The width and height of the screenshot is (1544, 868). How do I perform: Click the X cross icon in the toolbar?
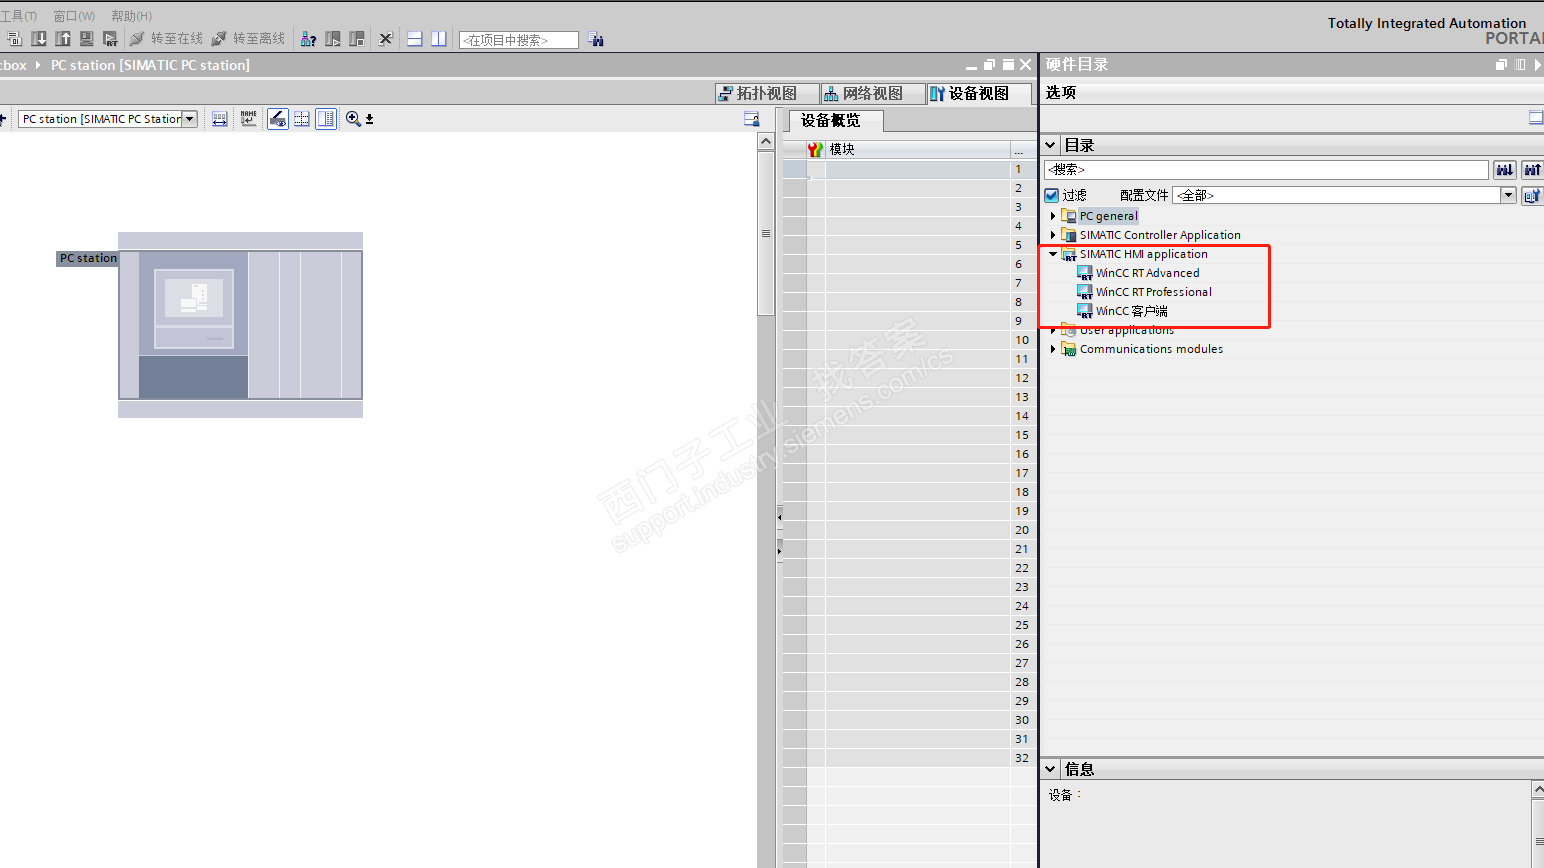coord(386,39)
